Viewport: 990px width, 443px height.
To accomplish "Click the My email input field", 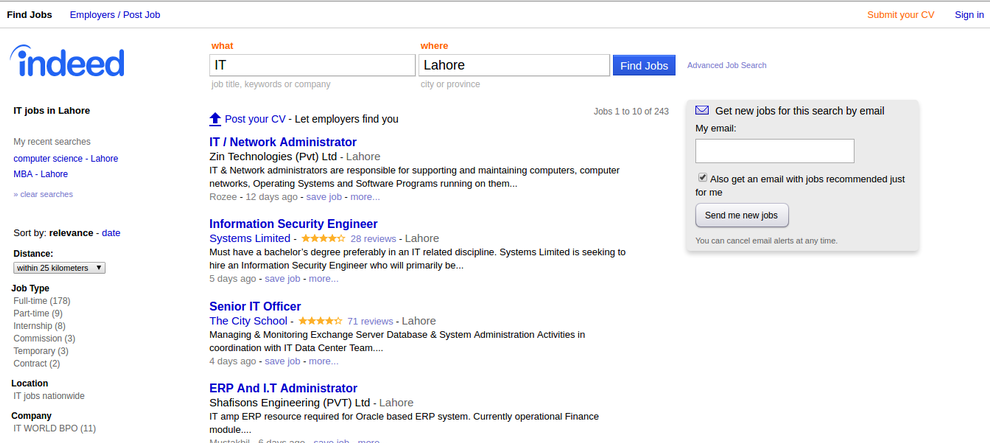I will [774, 151].
